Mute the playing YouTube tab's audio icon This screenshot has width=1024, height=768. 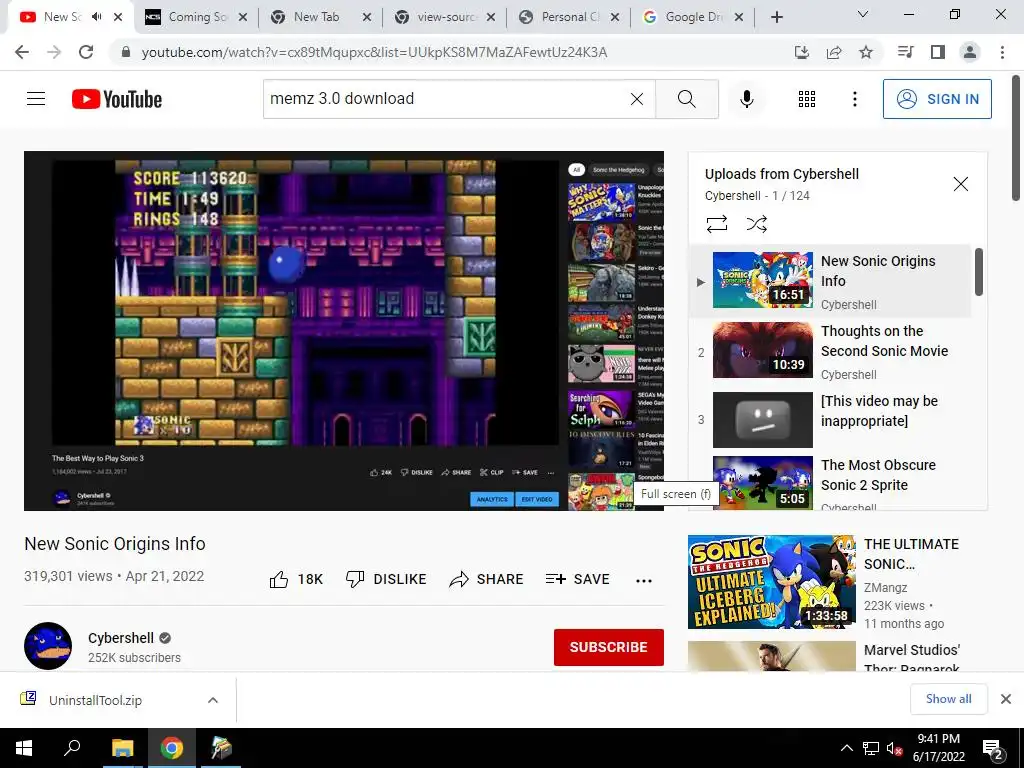(x=97, y=17)
